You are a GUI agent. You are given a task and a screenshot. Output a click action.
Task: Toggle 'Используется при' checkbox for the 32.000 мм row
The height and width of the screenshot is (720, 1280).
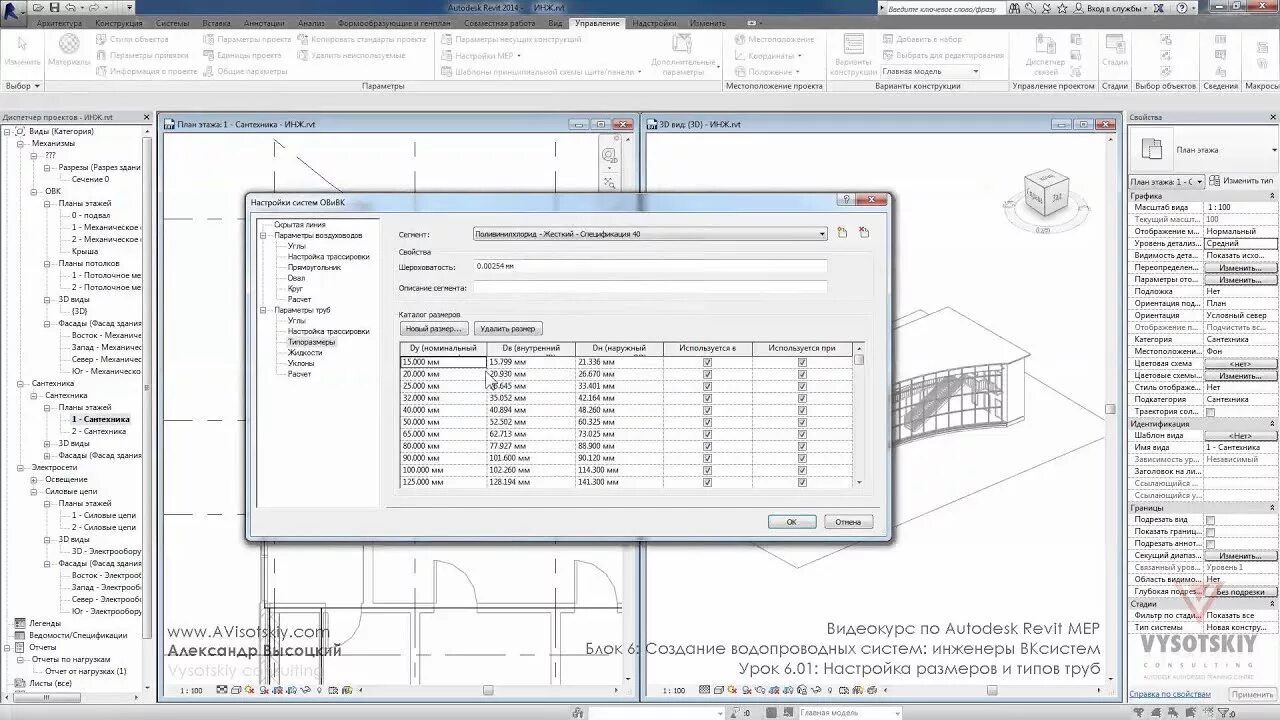pos(802,398)
